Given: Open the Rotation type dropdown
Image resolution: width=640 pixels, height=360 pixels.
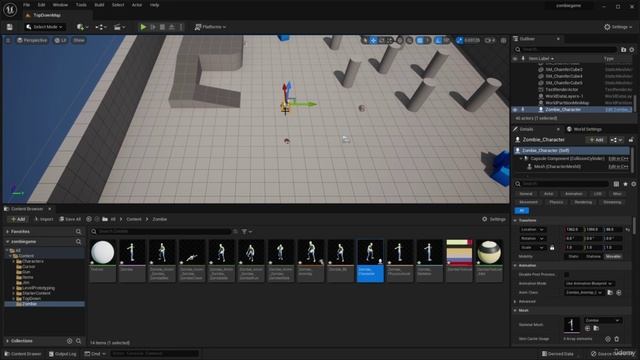Looking at the screenshot, I should click(533, 238).
